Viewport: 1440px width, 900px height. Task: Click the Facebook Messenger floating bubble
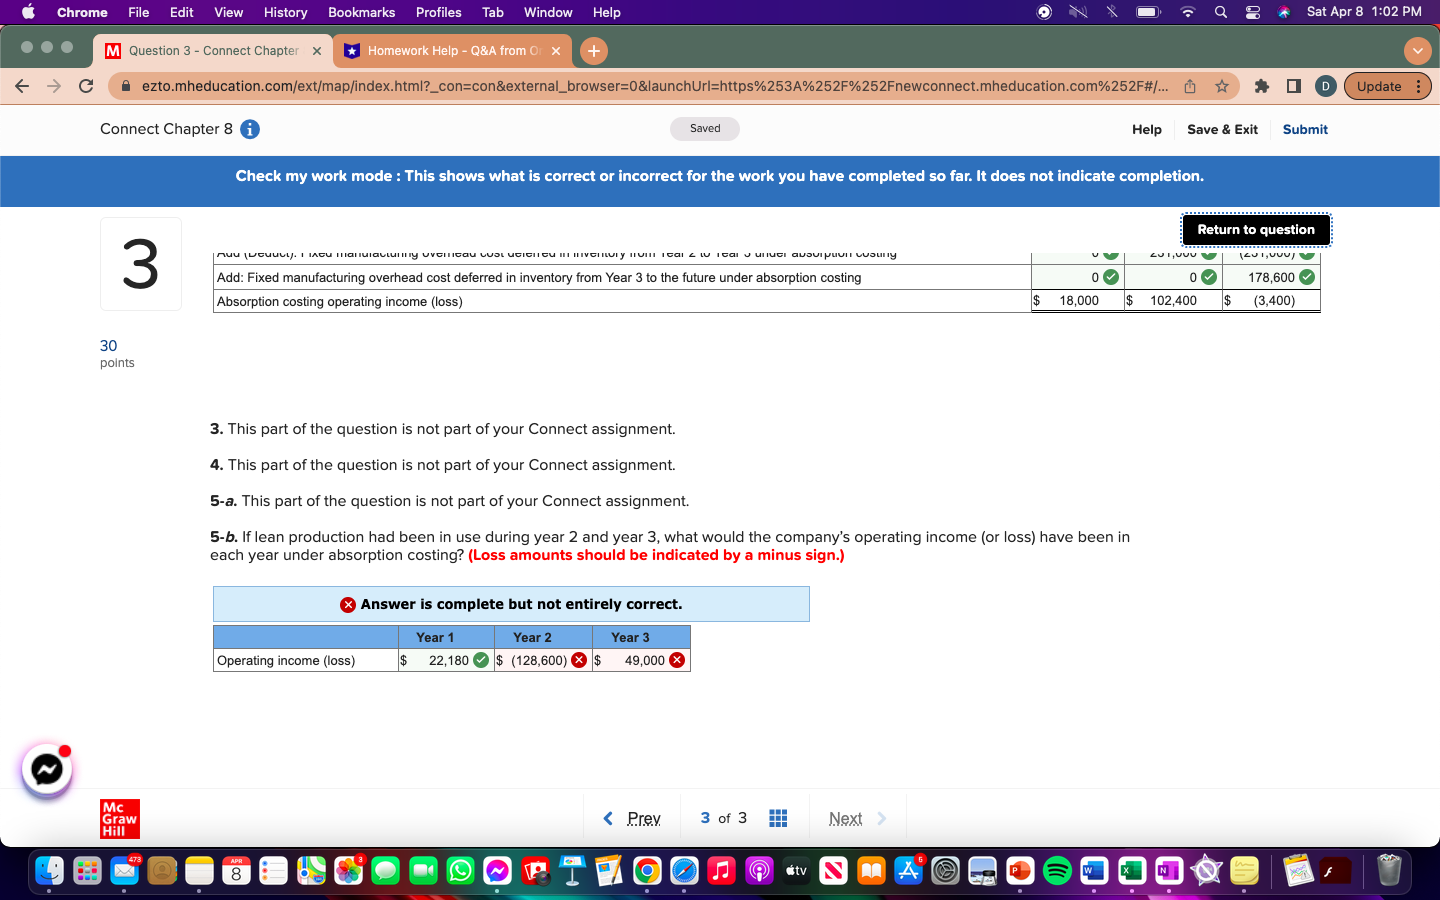pos(46,770)
